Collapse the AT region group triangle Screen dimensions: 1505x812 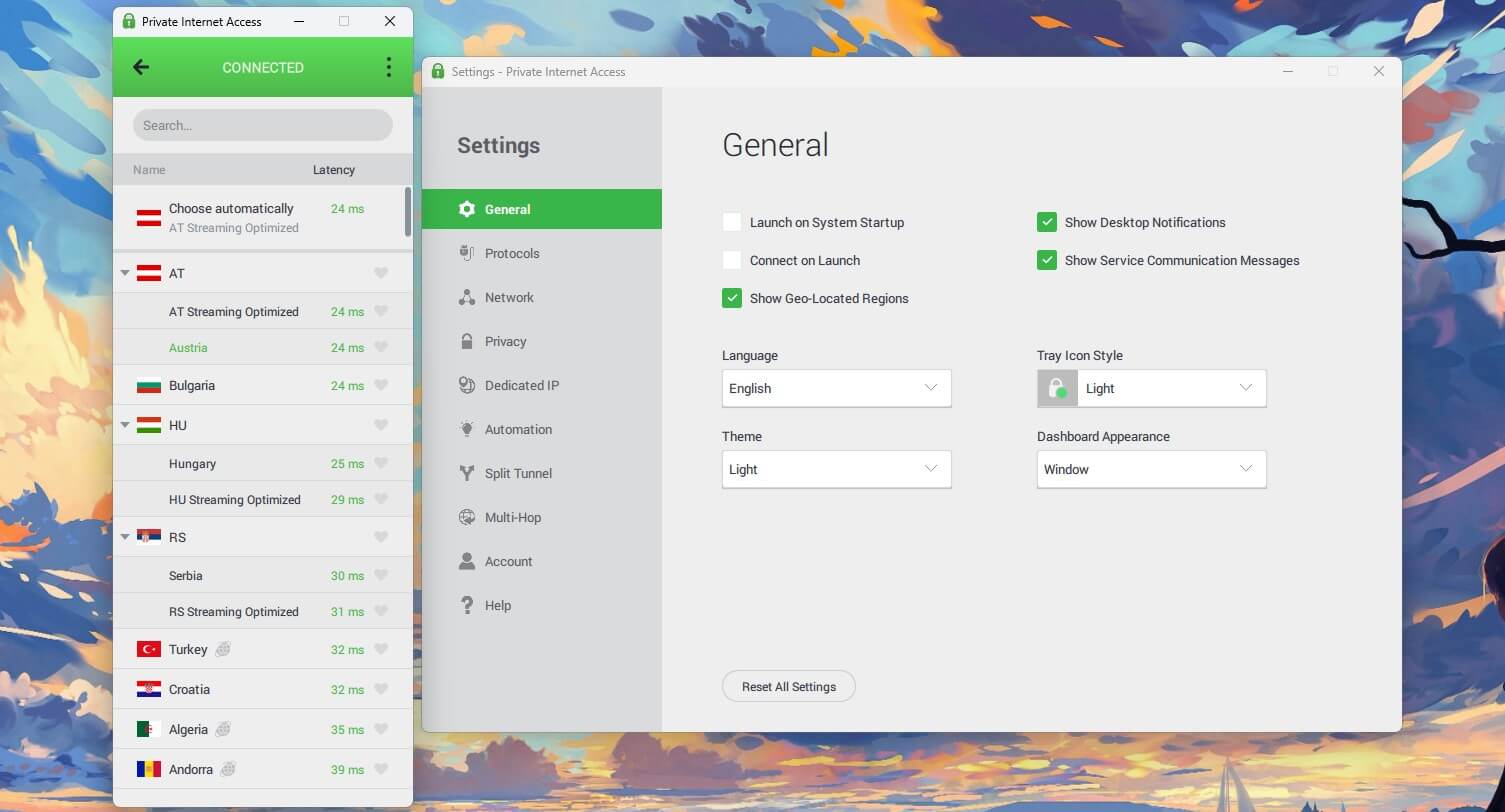[125, 273]
